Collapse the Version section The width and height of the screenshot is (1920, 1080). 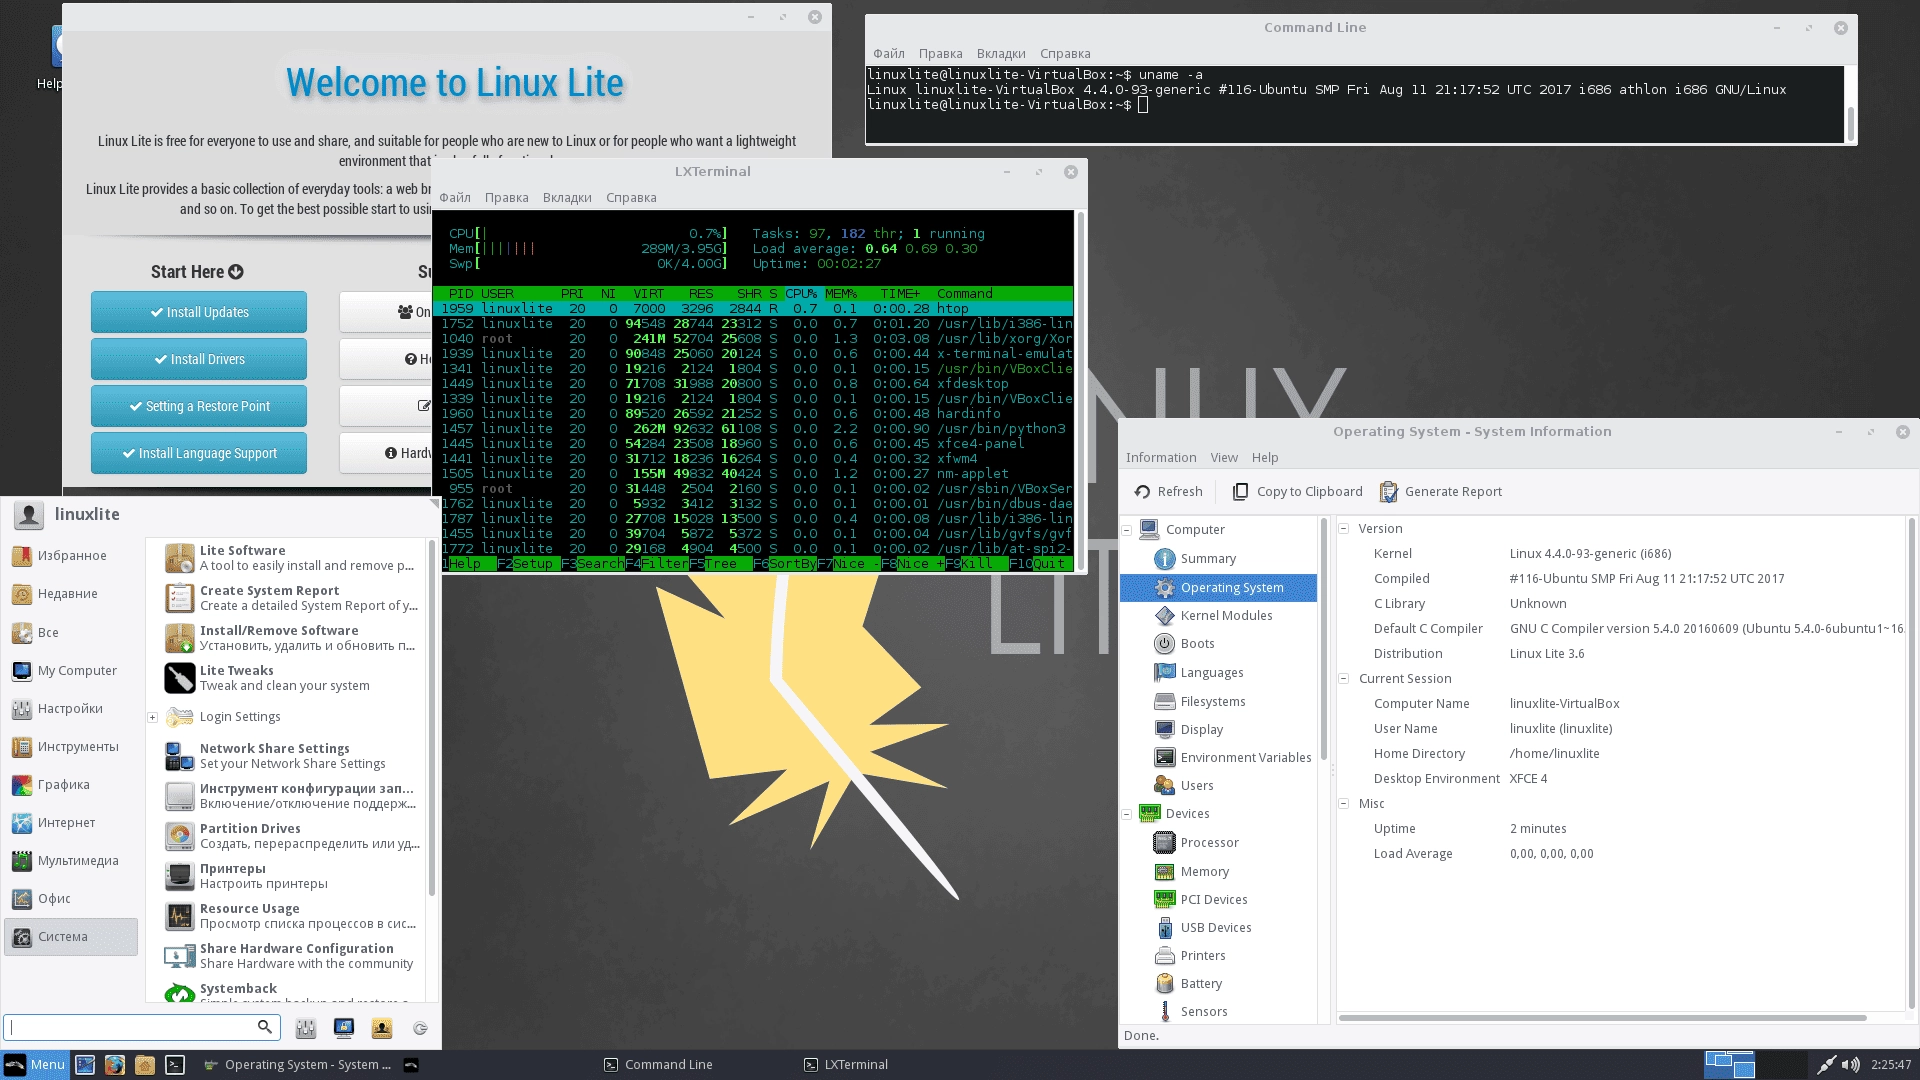pyautogui.click(x=1344, y=529)
